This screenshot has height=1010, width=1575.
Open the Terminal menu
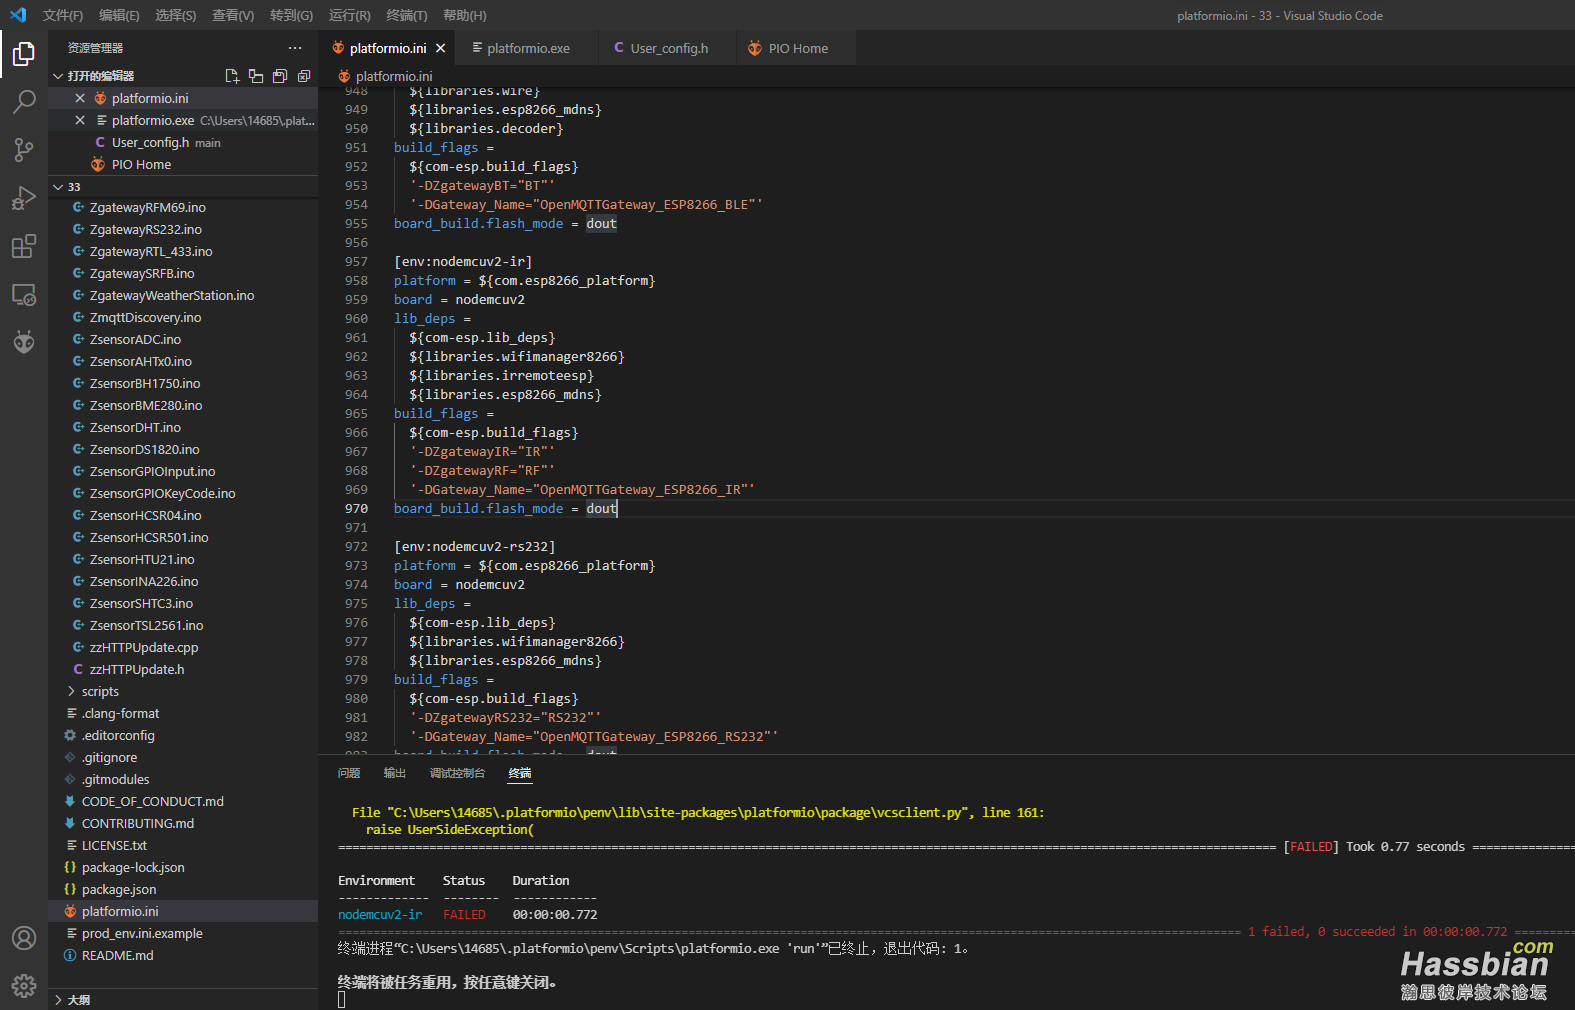click(406, 15)
